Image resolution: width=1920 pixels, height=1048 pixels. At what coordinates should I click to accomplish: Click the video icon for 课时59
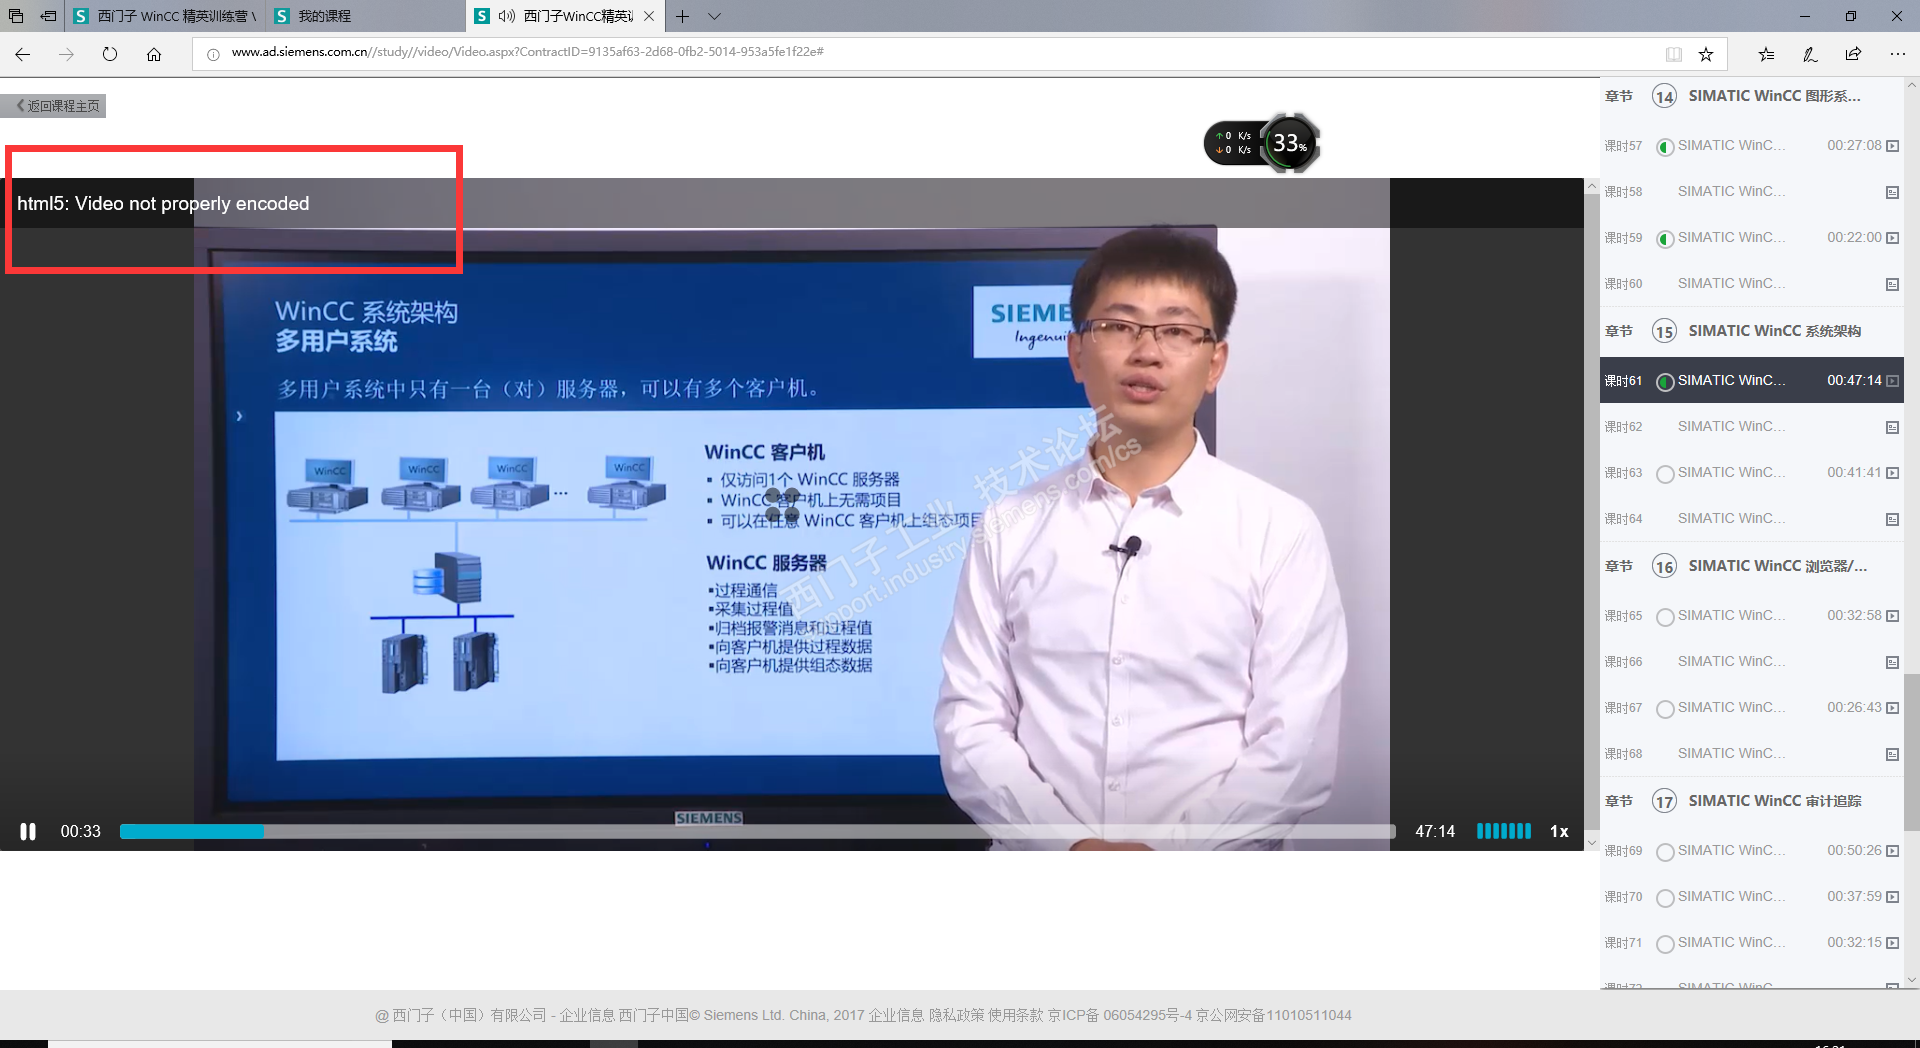point(1892,238)
